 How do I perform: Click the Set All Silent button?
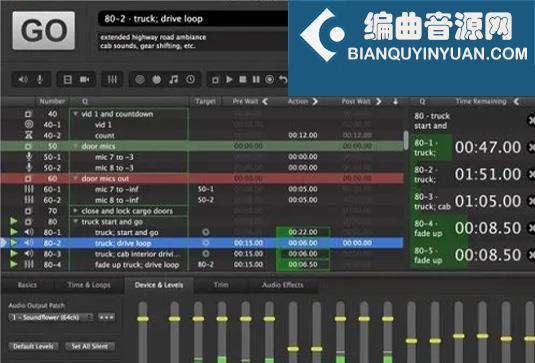click(x=90, y=347)
